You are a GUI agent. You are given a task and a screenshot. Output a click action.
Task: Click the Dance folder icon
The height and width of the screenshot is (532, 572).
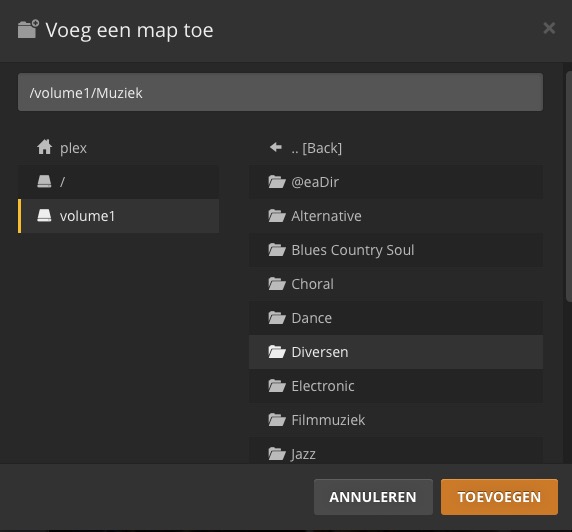pyautogui.click(x=277, y=317)
